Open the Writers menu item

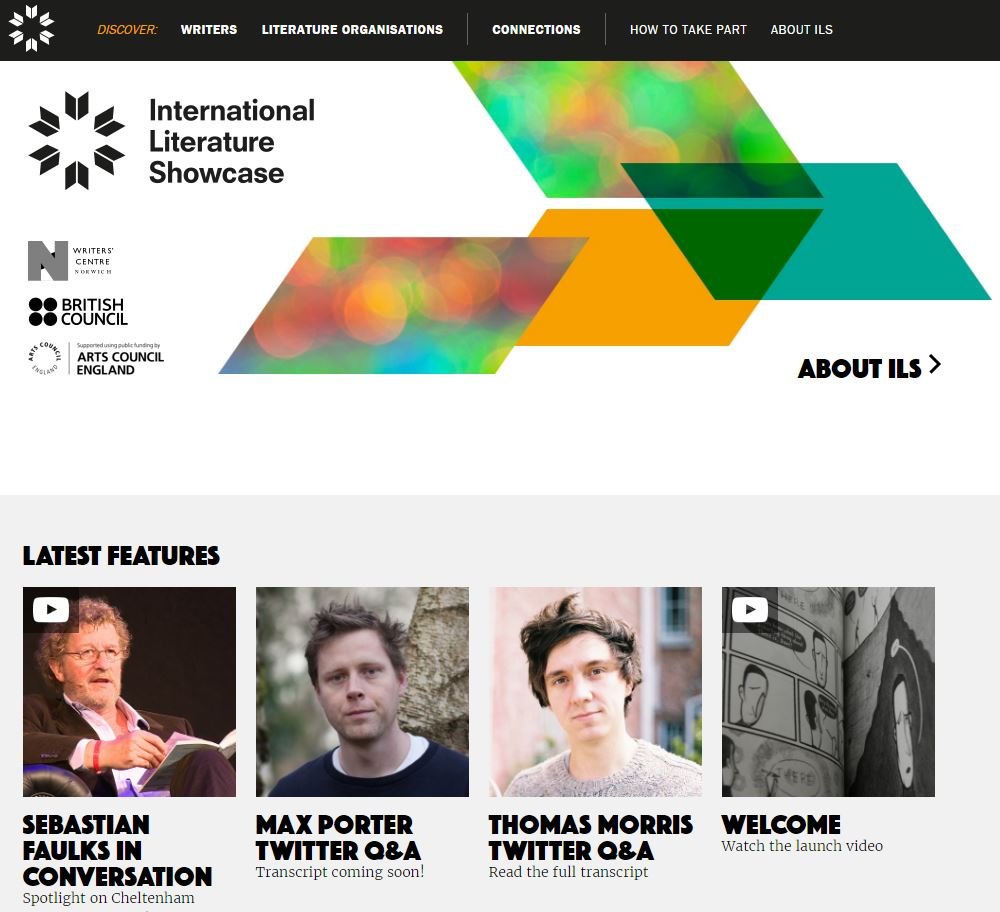point(209,29)
